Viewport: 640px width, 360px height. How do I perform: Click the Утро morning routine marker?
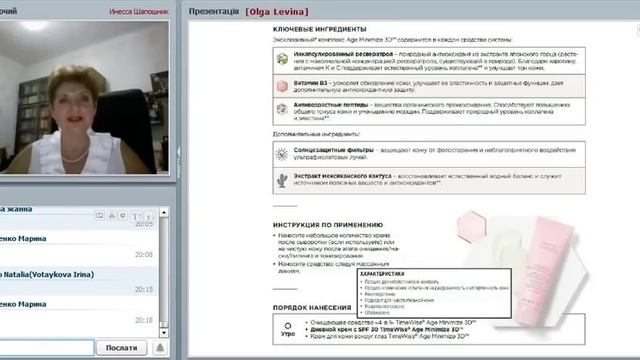(288, 329)
